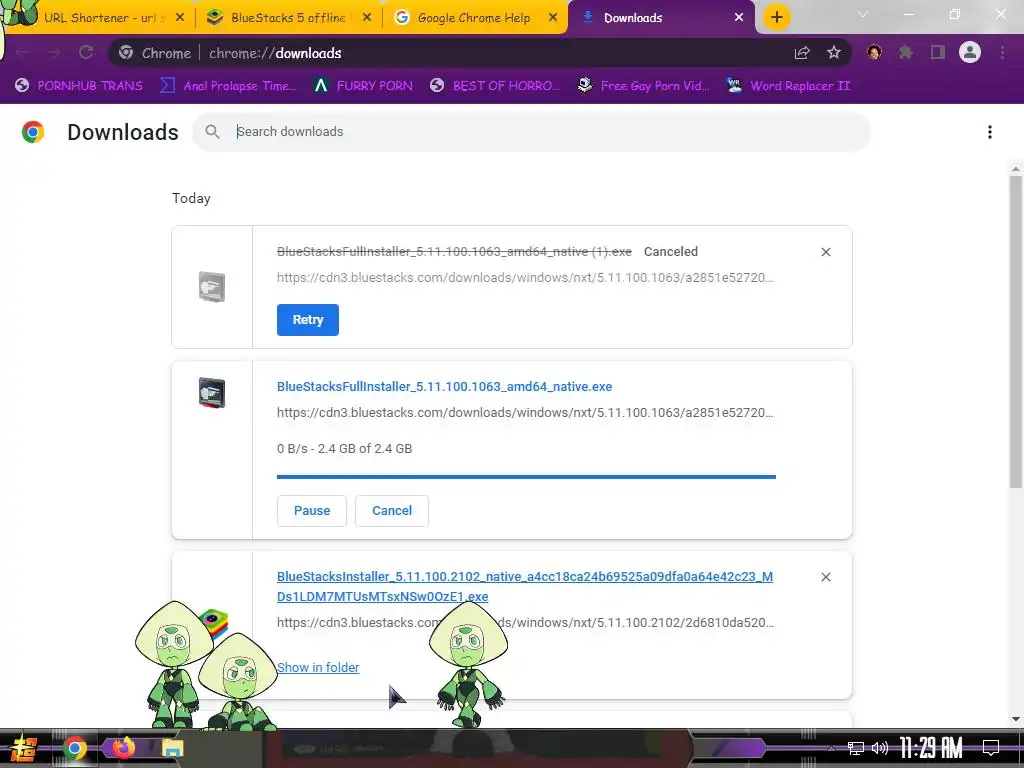Click the in-progress BlueStacks file icon
Viewport: 1024px width, 768px height.
212,393
